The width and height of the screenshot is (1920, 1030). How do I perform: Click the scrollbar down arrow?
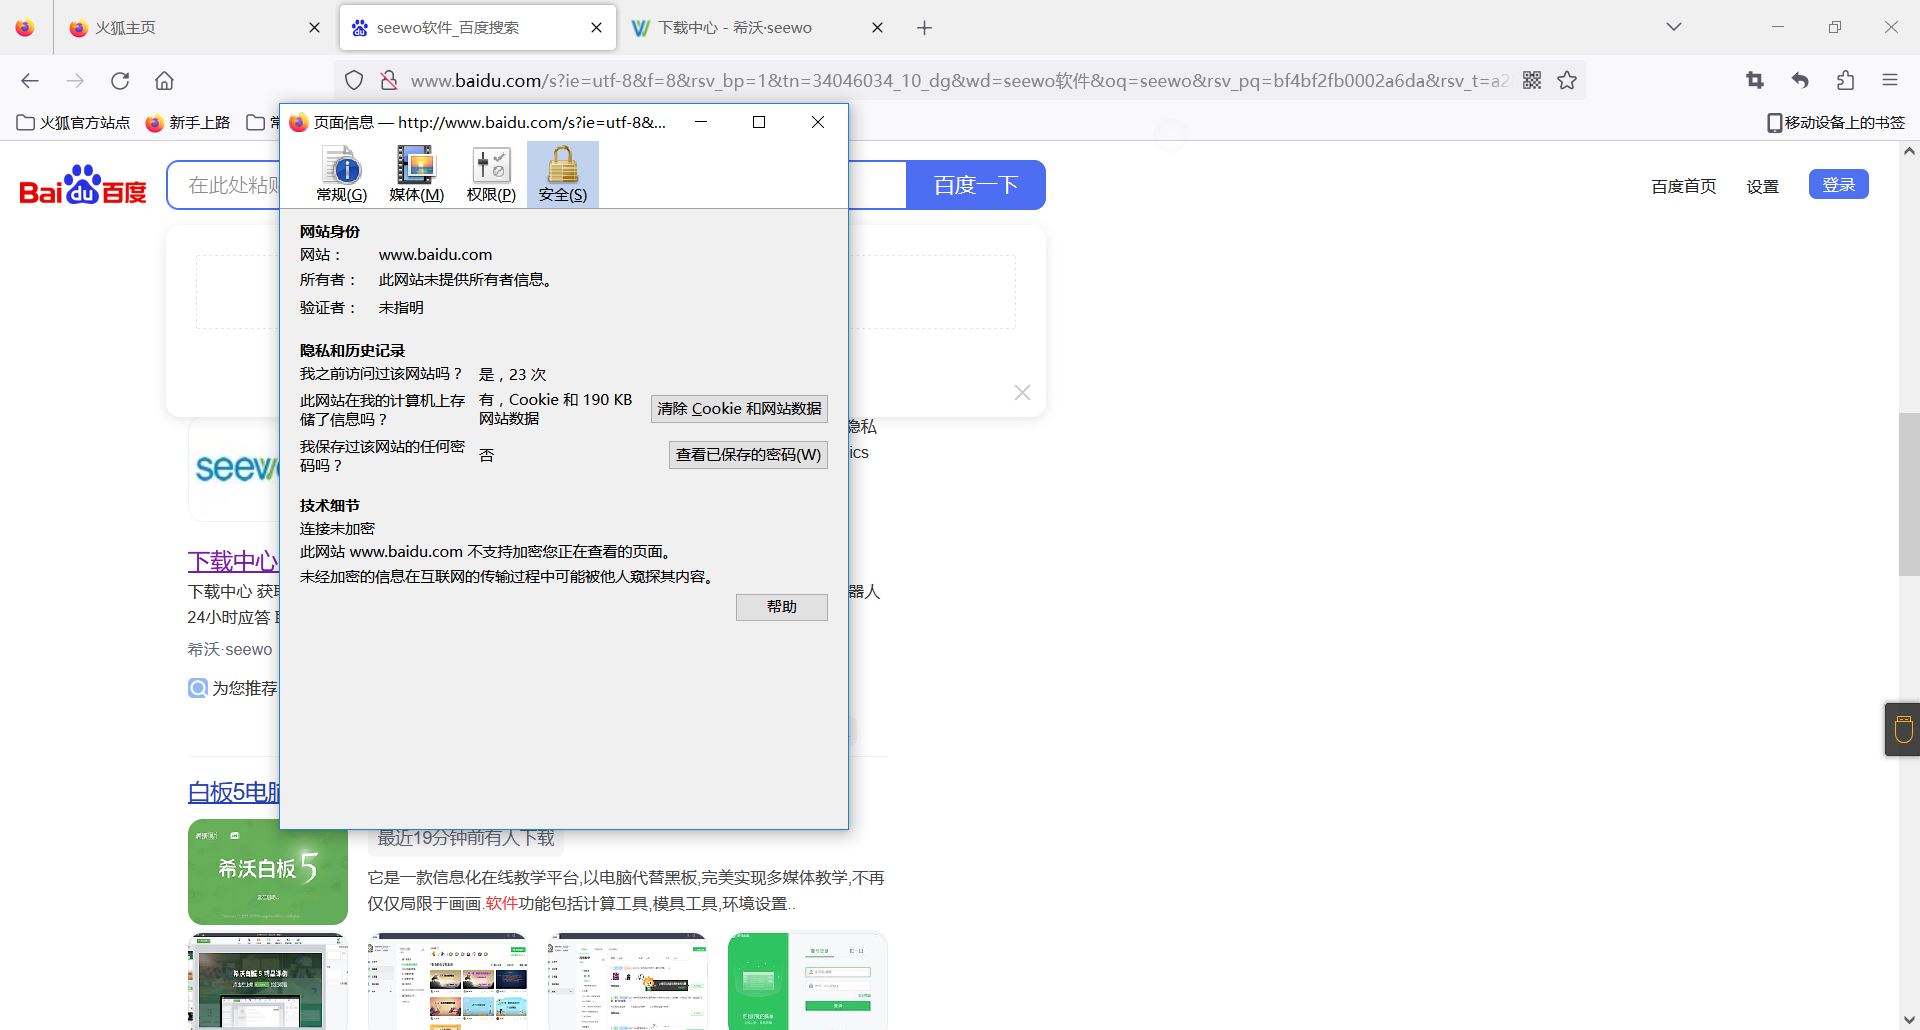pos(1909,1019)
